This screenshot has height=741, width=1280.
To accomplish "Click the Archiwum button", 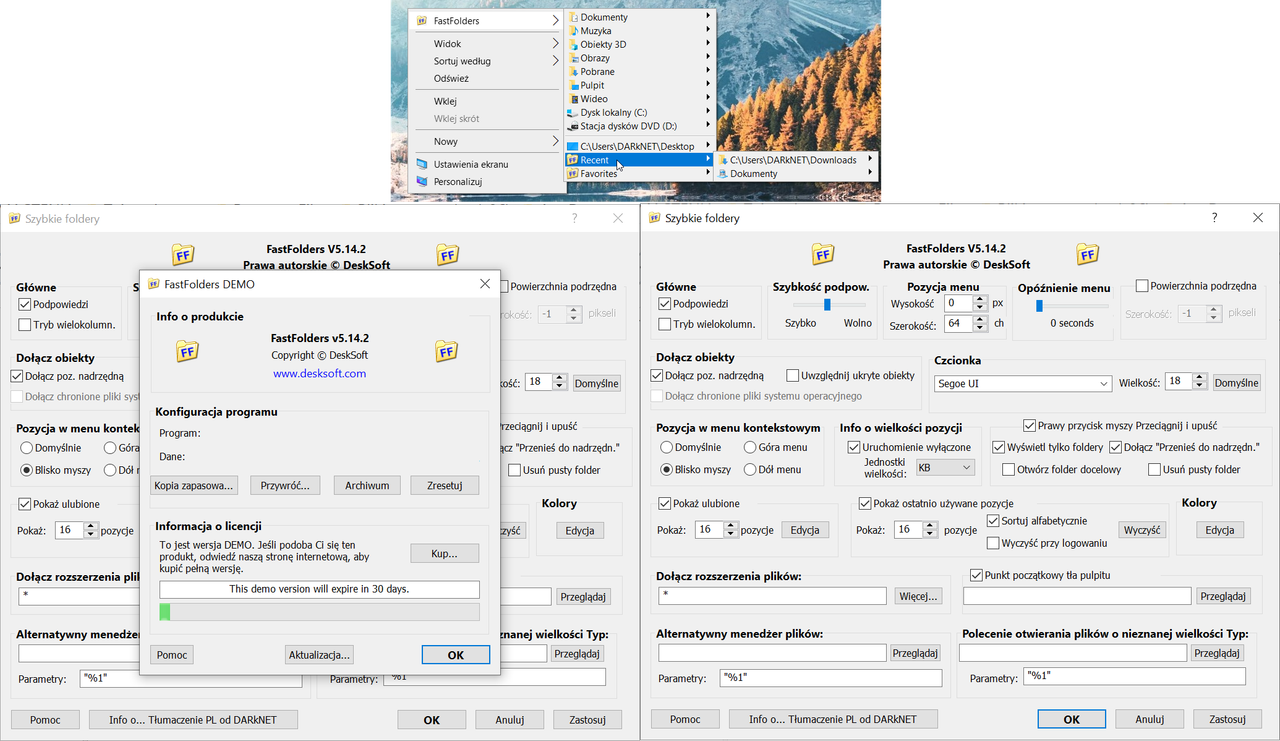I will click(x=367, y=485).
